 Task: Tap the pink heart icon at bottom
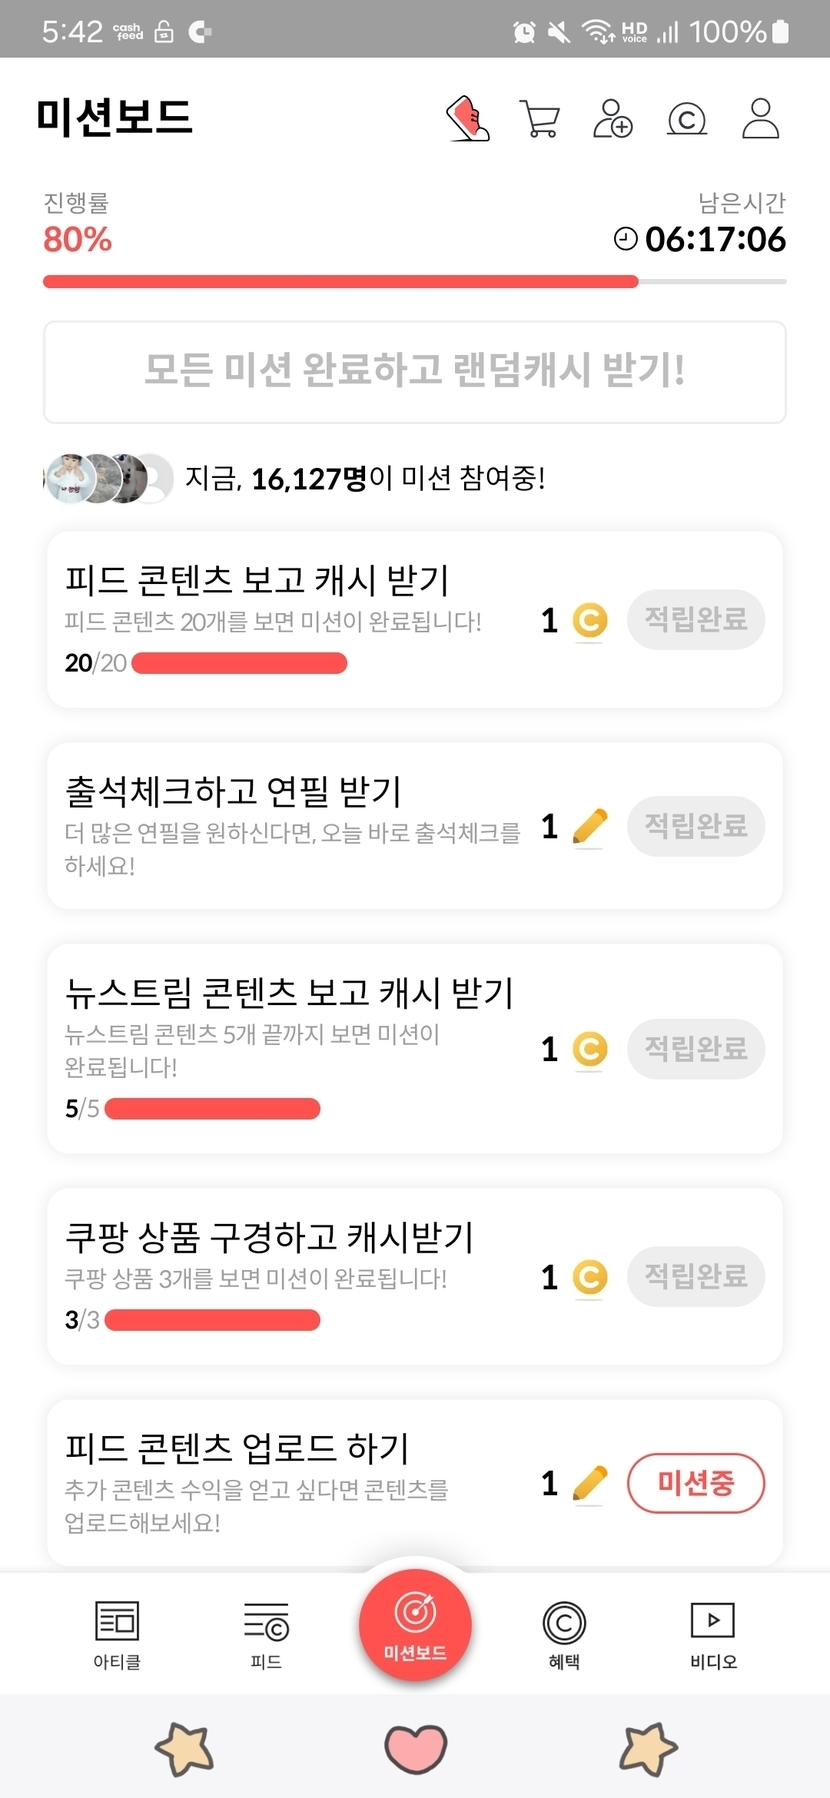415,1749
